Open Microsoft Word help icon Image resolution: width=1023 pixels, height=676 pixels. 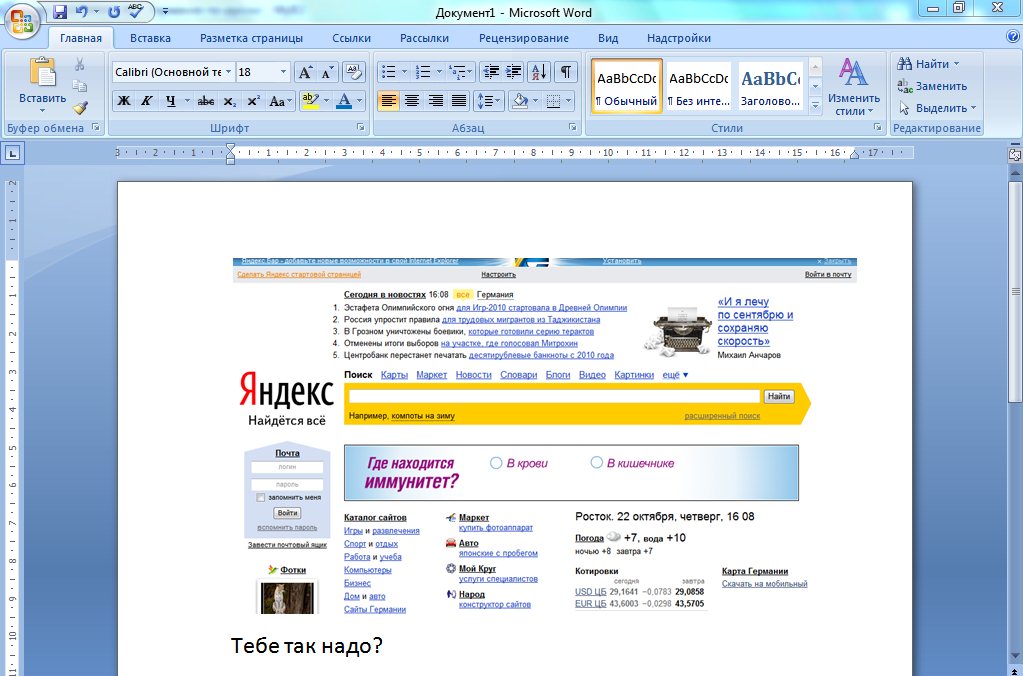click(x=1013, y=37)
